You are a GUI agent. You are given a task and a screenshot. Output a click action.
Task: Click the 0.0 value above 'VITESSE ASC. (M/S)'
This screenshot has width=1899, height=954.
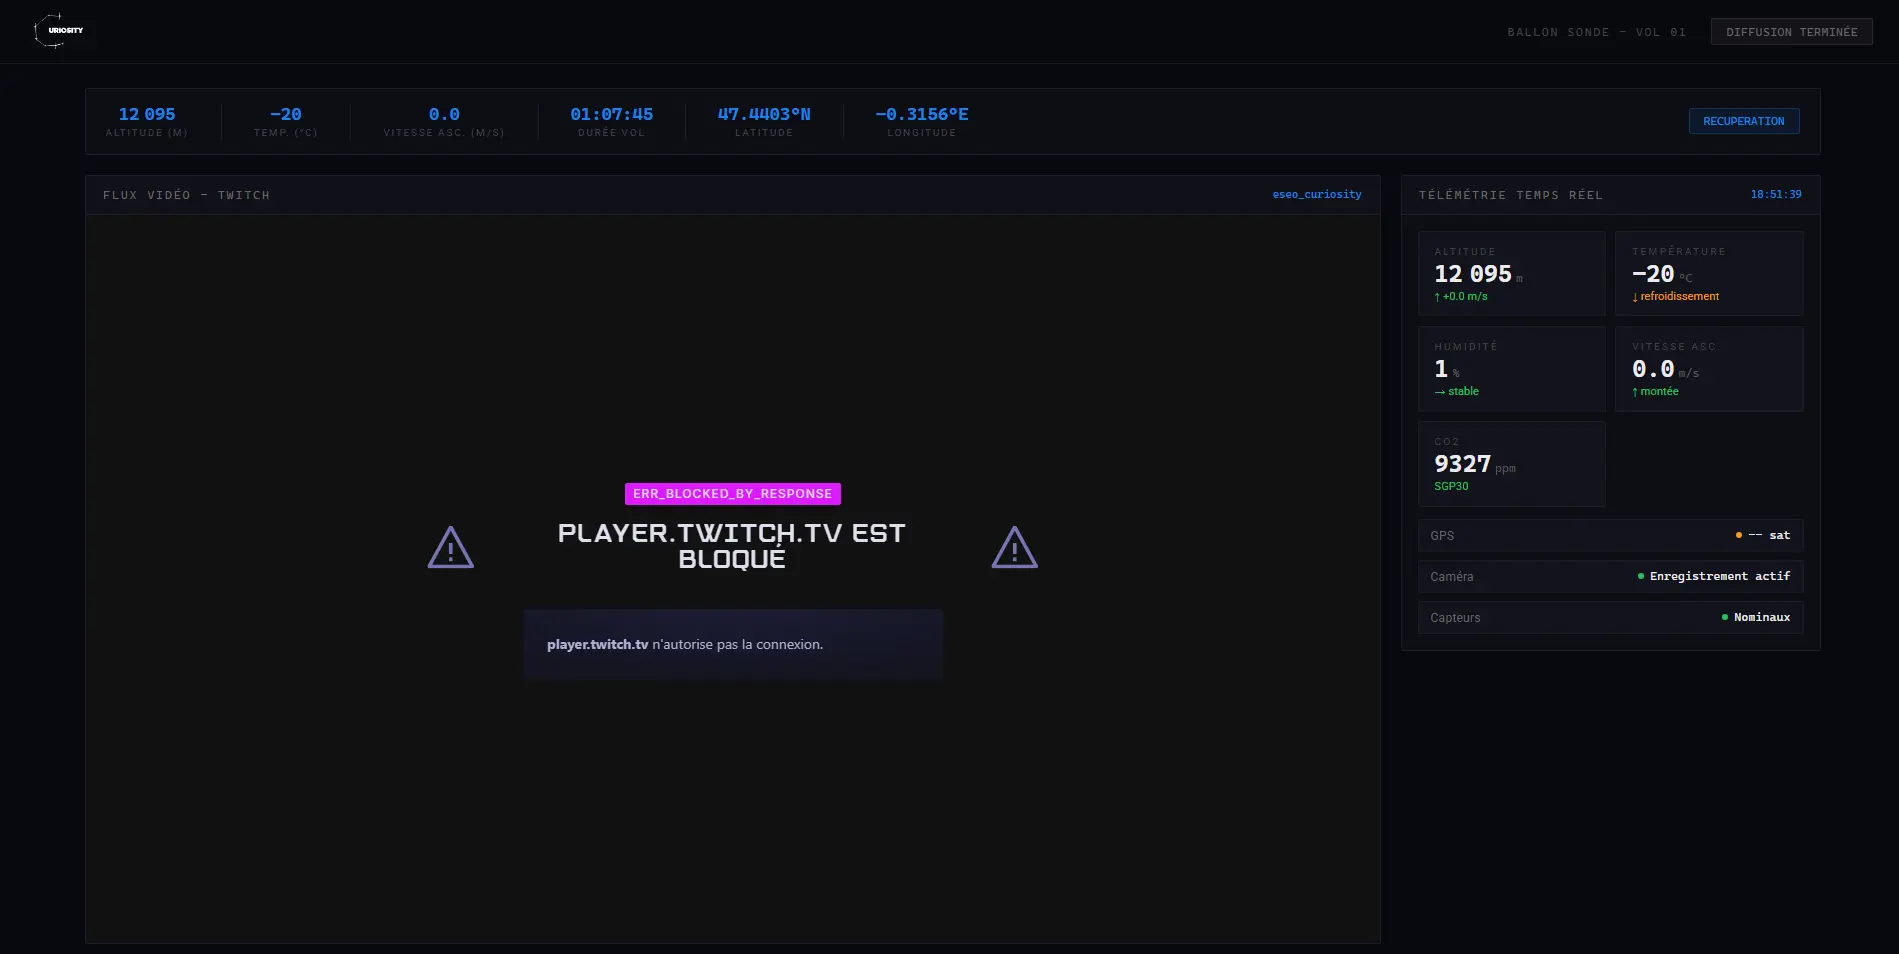coord(444,114)
